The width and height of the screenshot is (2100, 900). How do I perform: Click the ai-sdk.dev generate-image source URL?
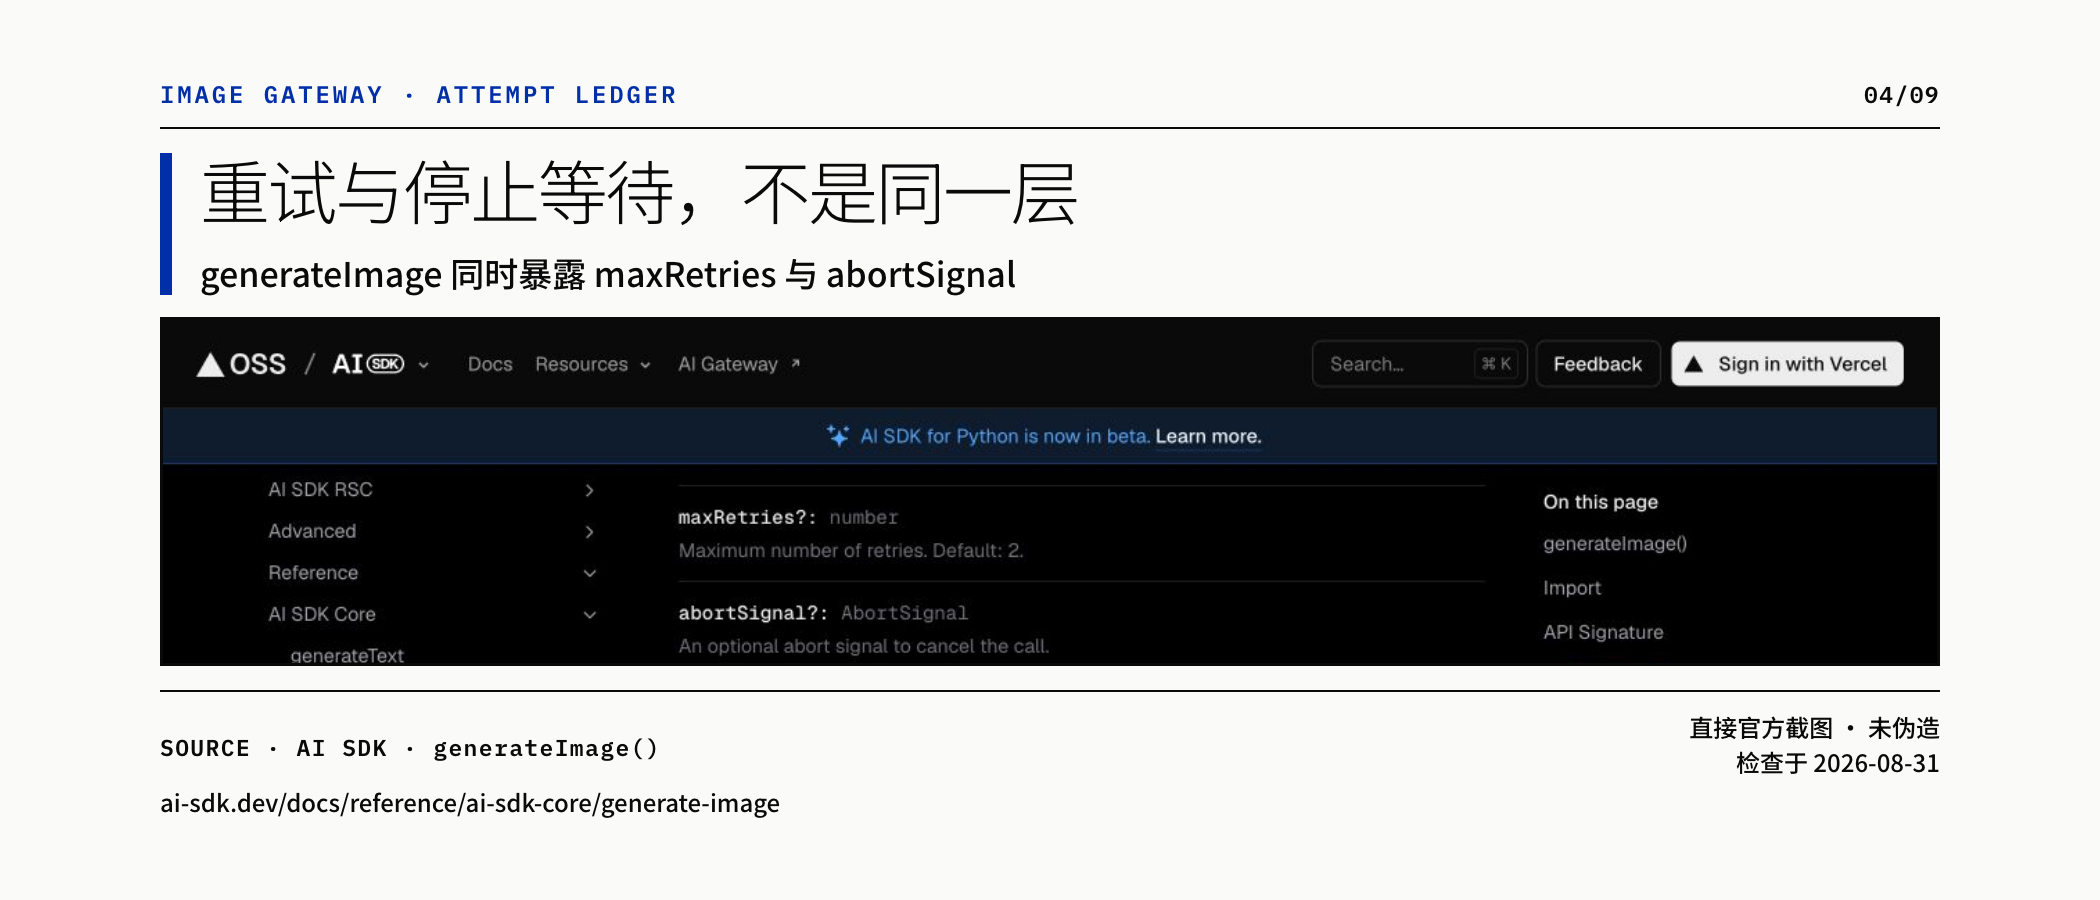click(x=470, y=803)
